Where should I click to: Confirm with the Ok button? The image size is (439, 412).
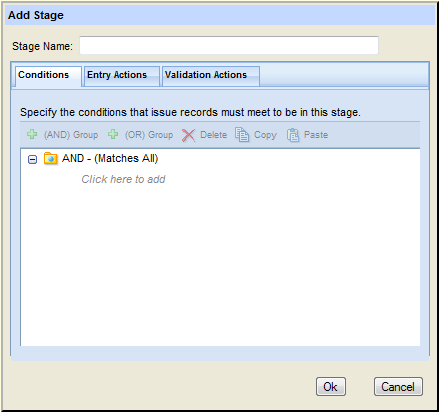tap(331, 387)
